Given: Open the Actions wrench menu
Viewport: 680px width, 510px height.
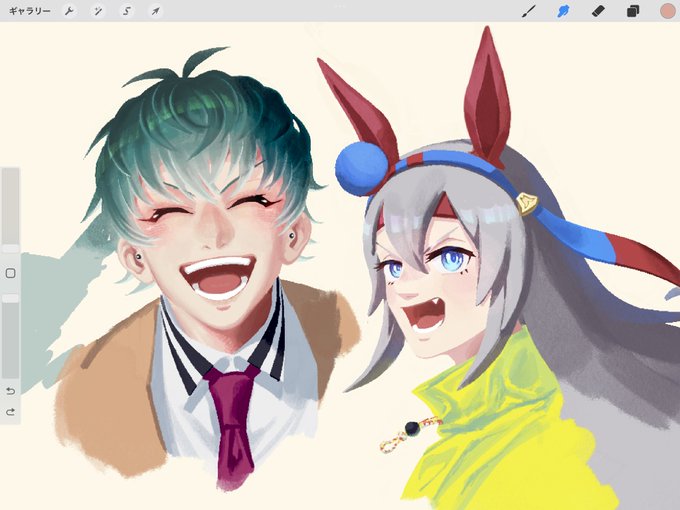Looking at the screenshot, I should (69, 11).
